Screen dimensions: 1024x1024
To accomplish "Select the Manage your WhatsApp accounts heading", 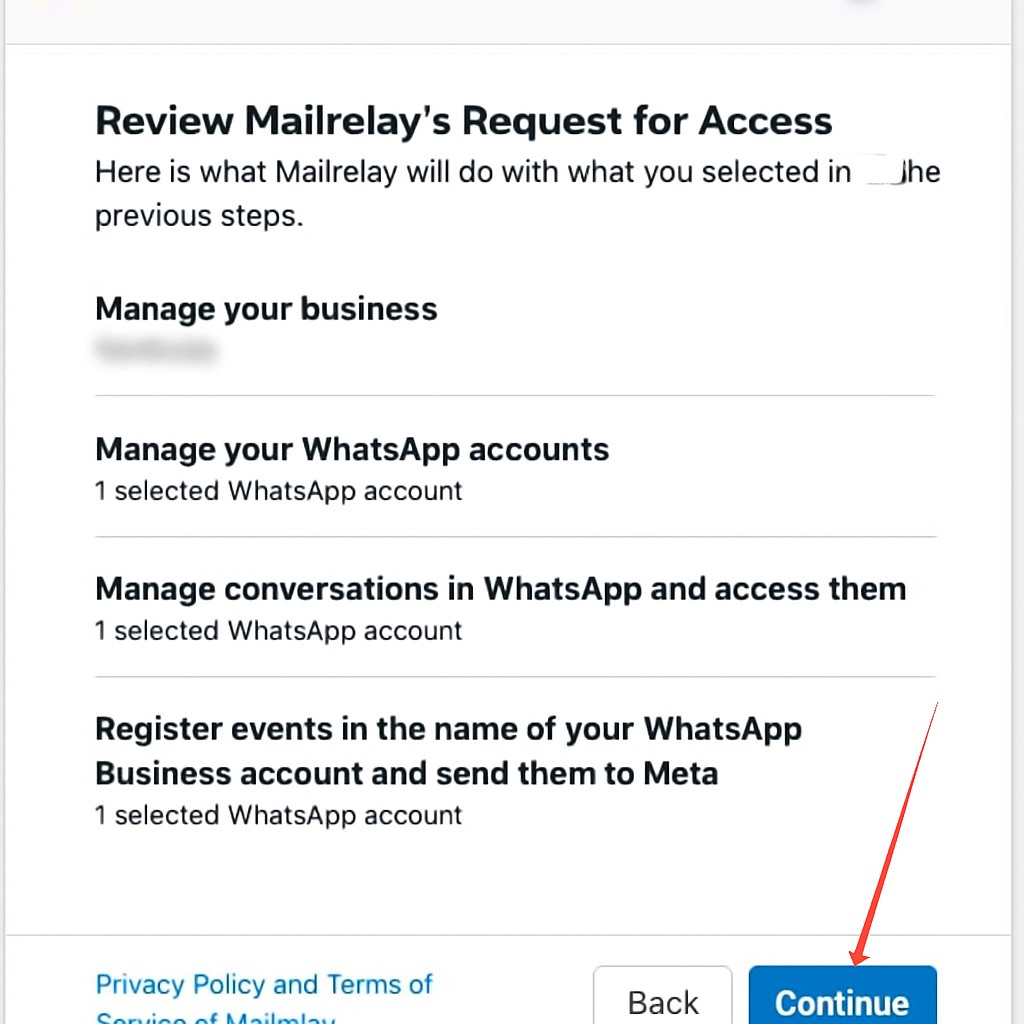I will point(352,451).
